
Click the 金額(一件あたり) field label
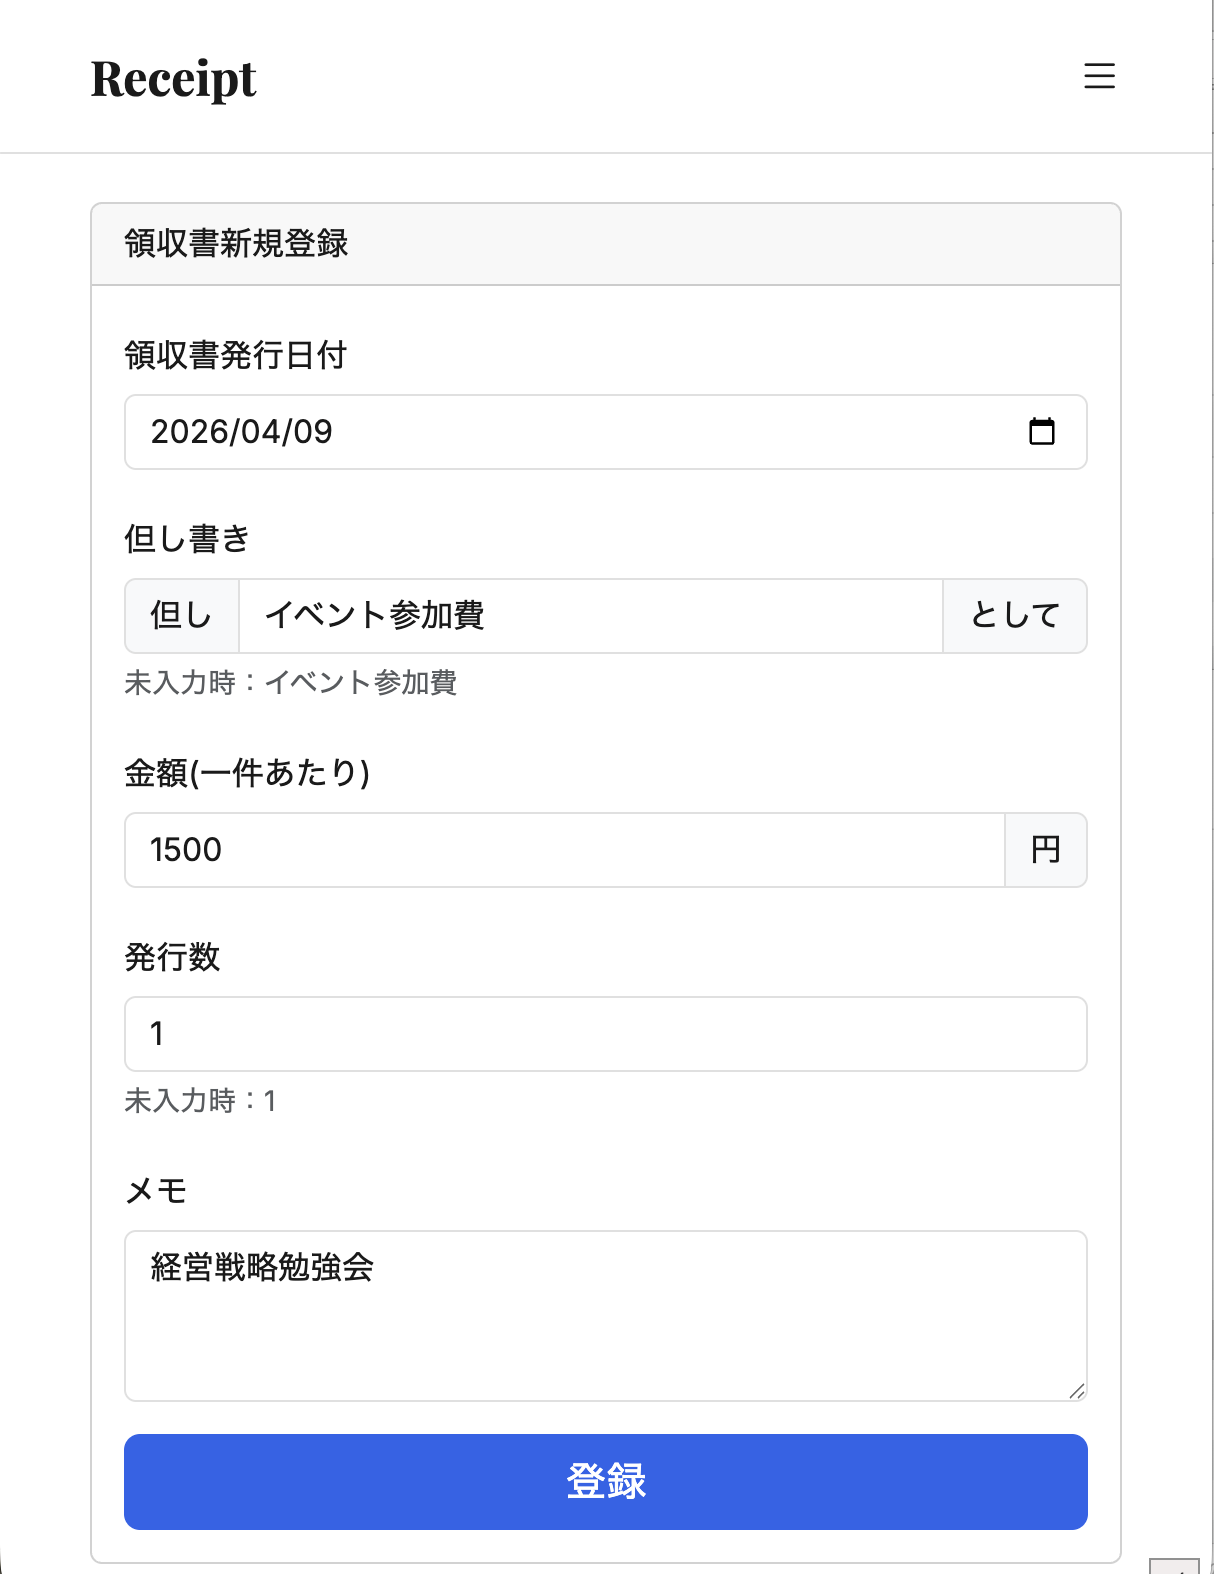click(x=247, y=772)
